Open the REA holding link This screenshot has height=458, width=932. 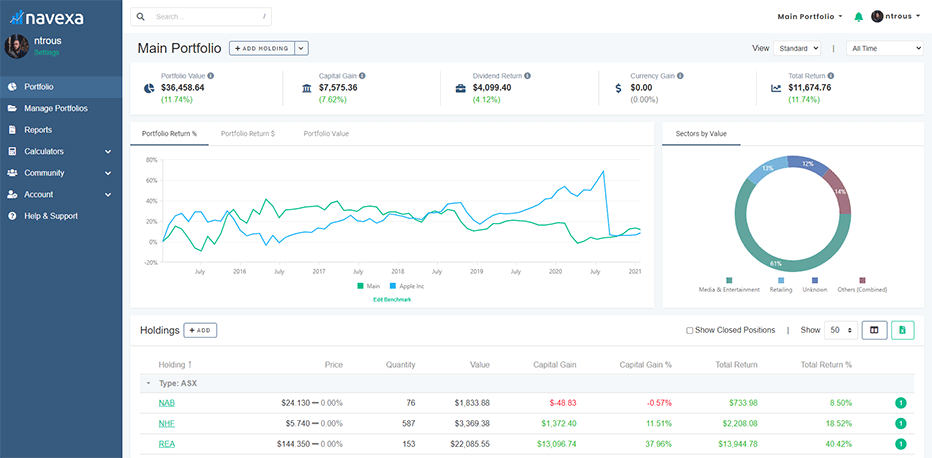[166, 444]
